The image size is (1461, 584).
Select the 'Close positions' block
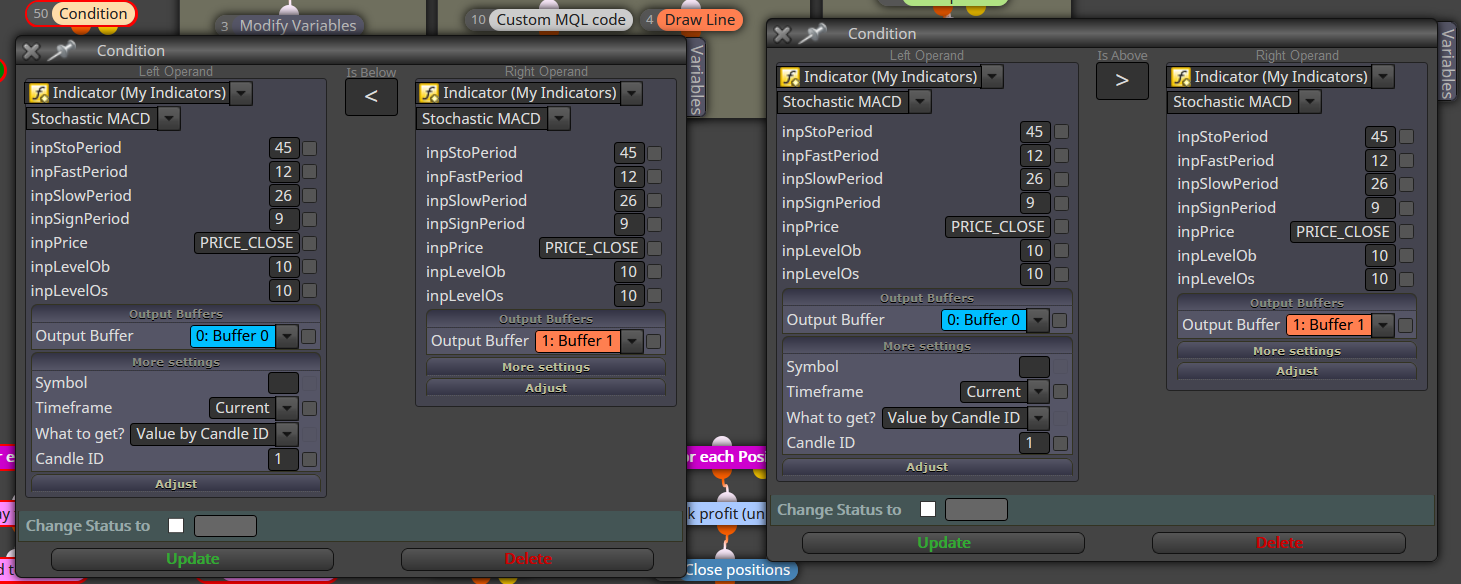pos(738,570)
